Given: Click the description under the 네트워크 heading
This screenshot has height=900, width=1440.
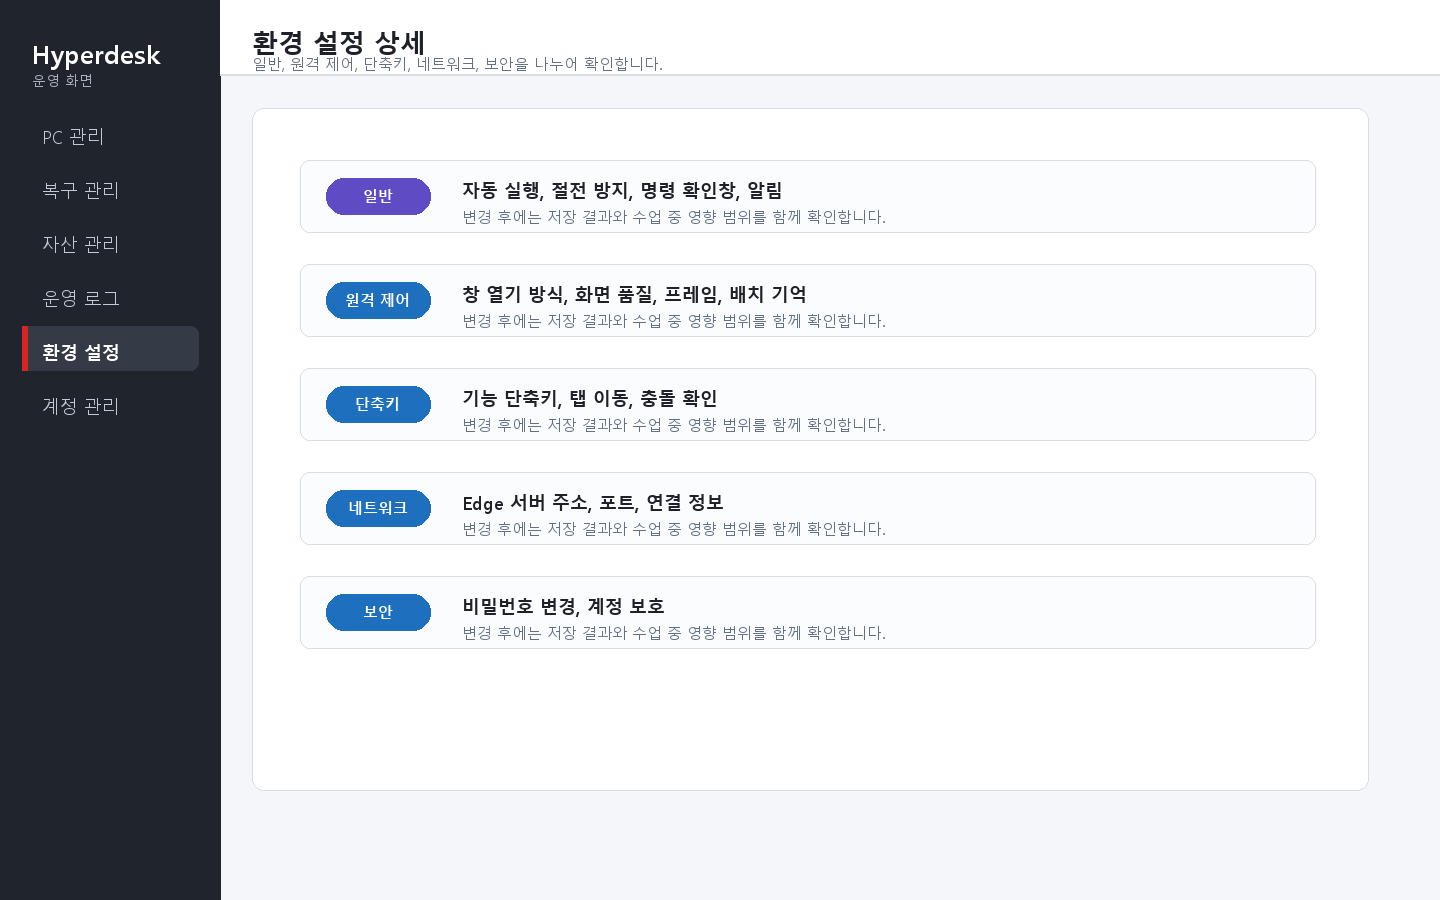Looking at the screenshot, I should 674,529.
